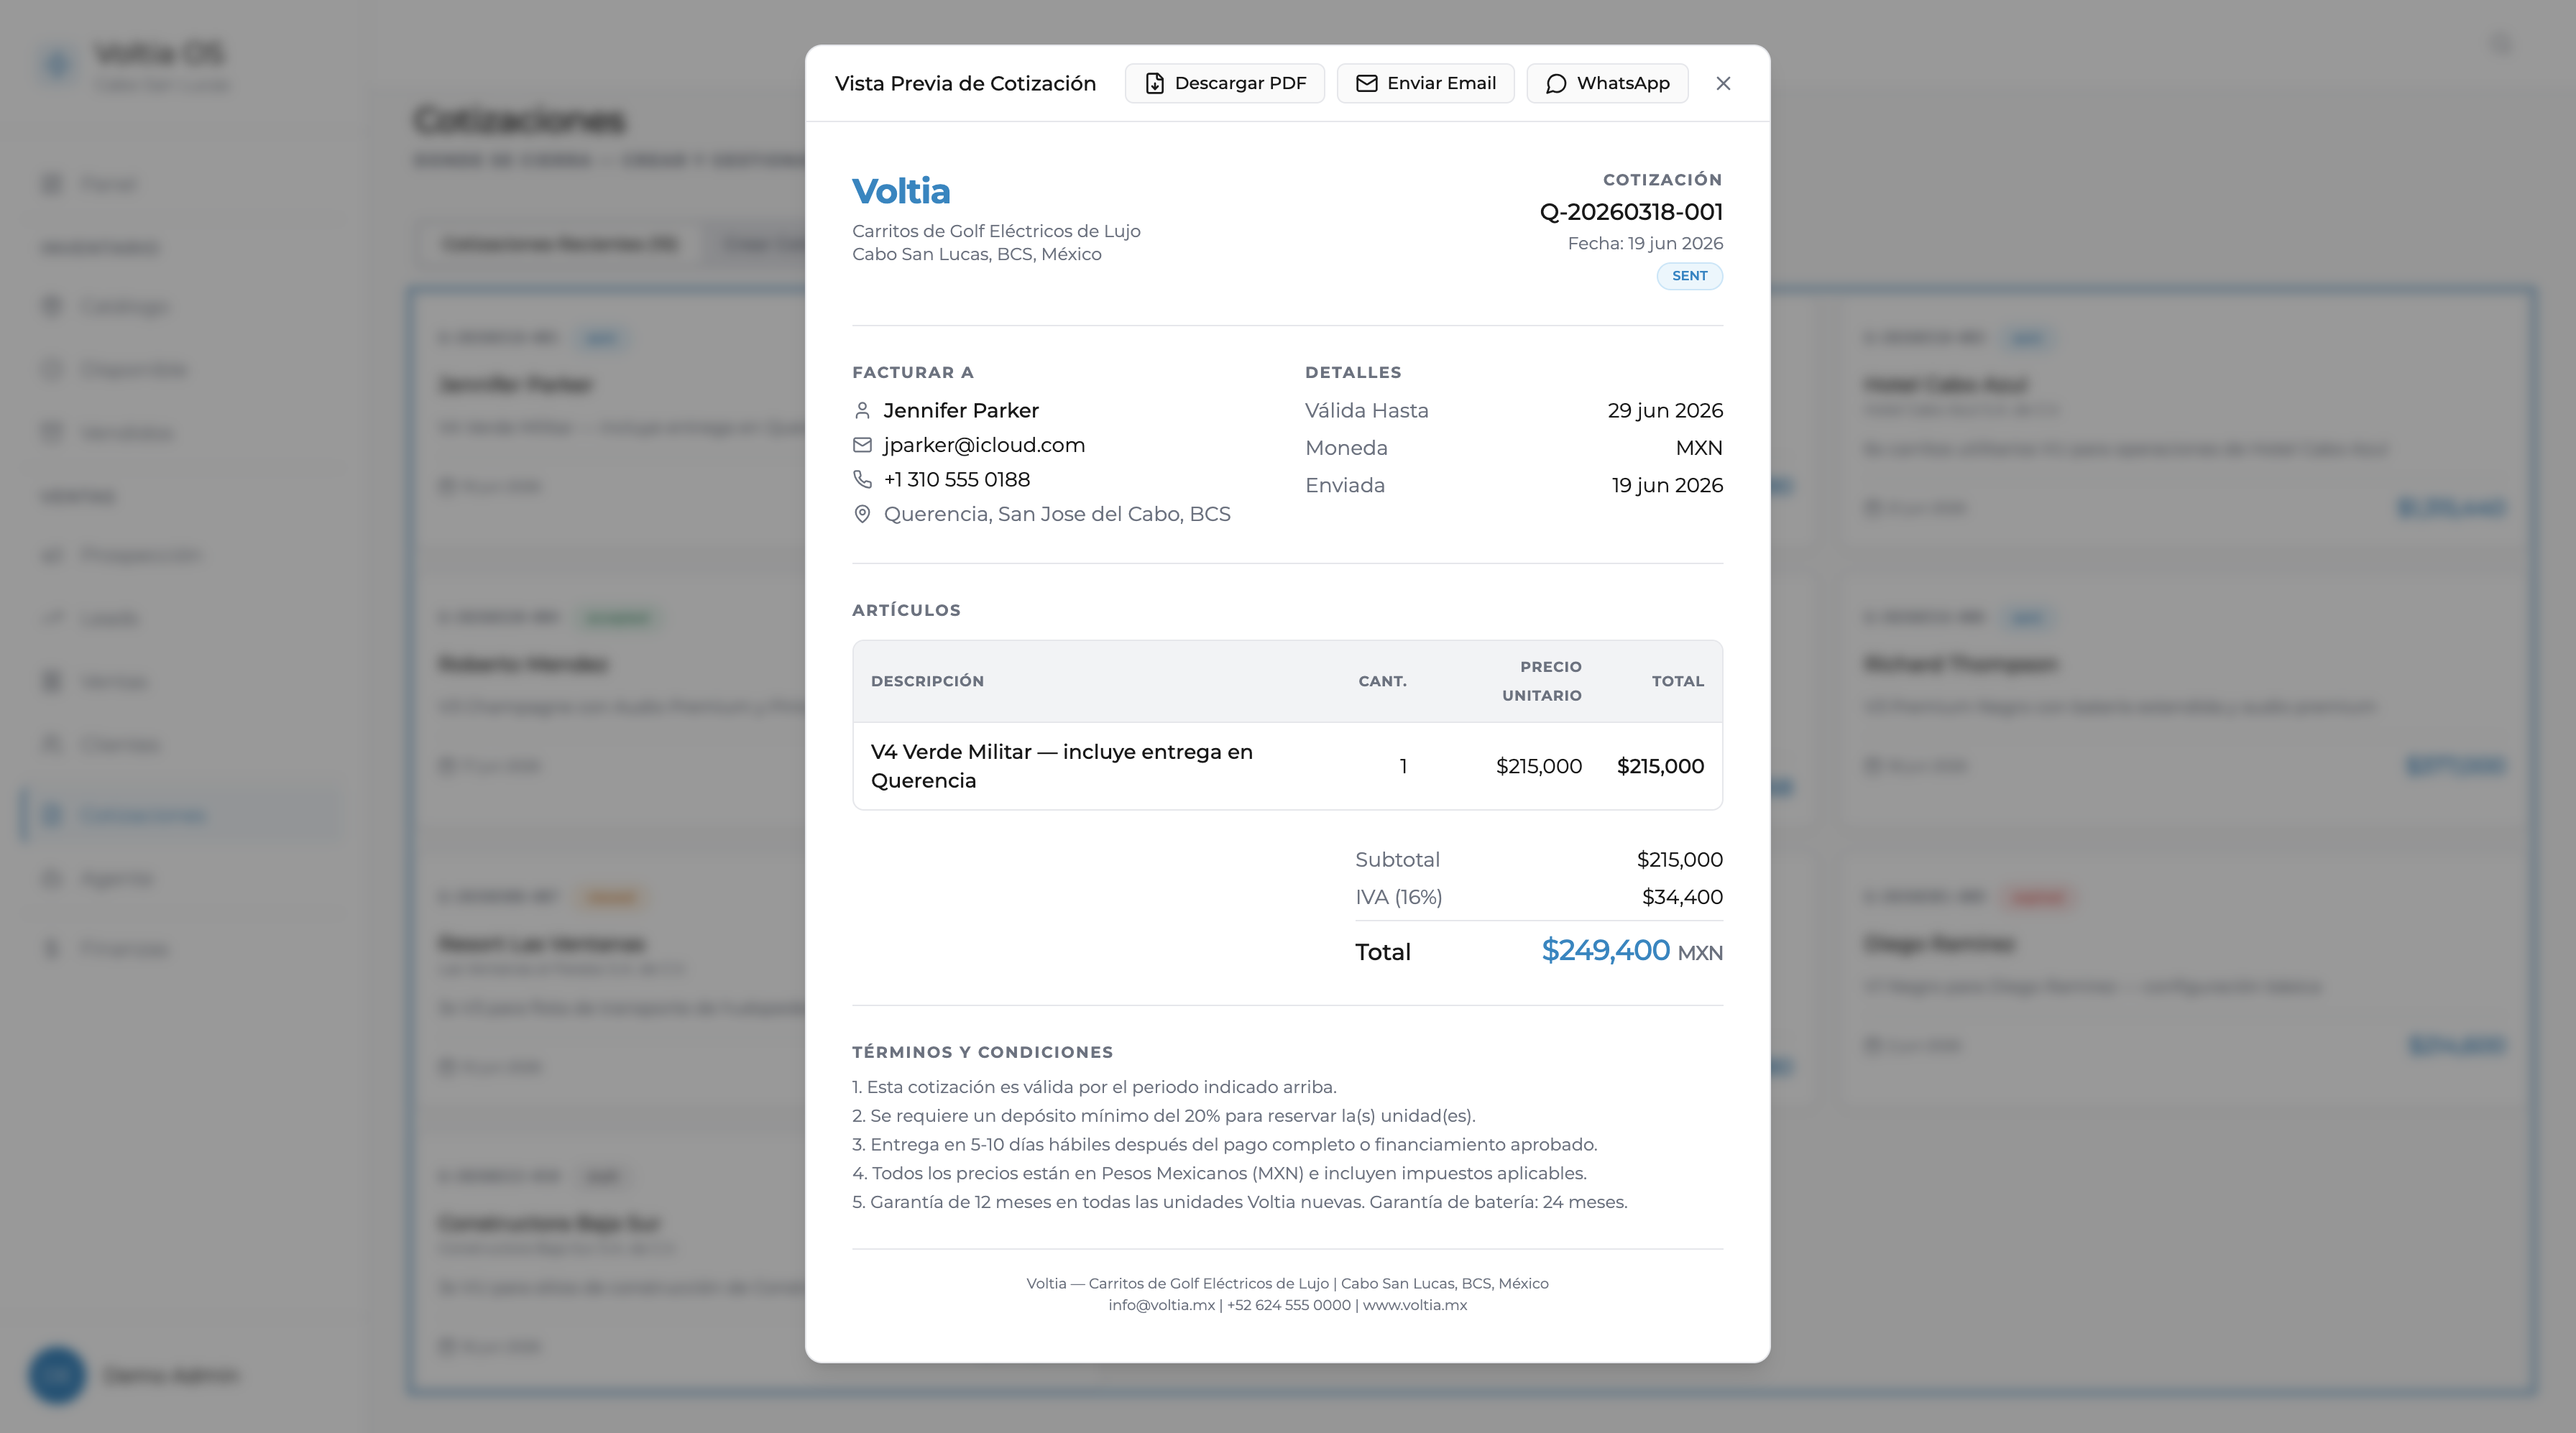
Task: Click the address Querencia, San Jose del Cabo
Action: point(1057,514)
